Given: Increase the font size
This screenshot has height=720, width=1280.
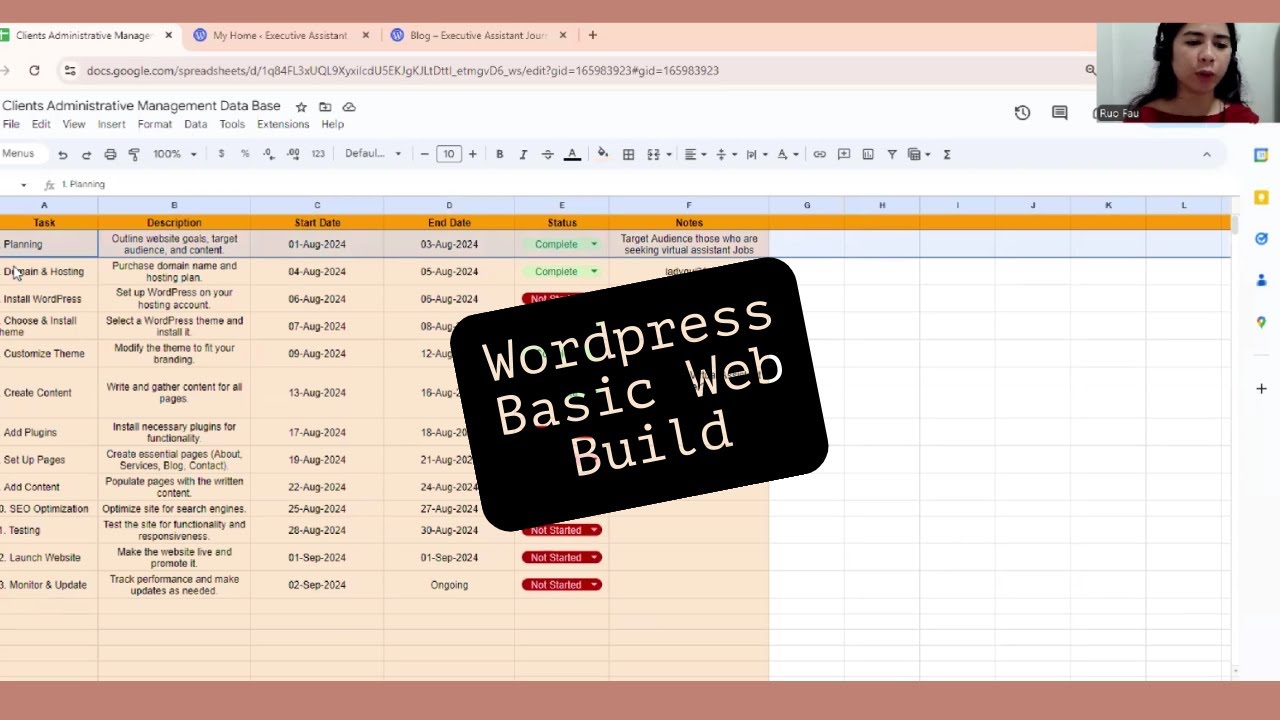Looking at the screenshot, I should (x=472, y=154).
